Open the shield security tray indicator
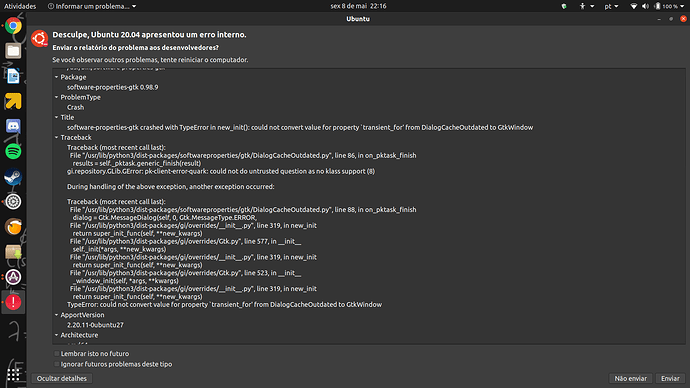 (x=564, y=6)
